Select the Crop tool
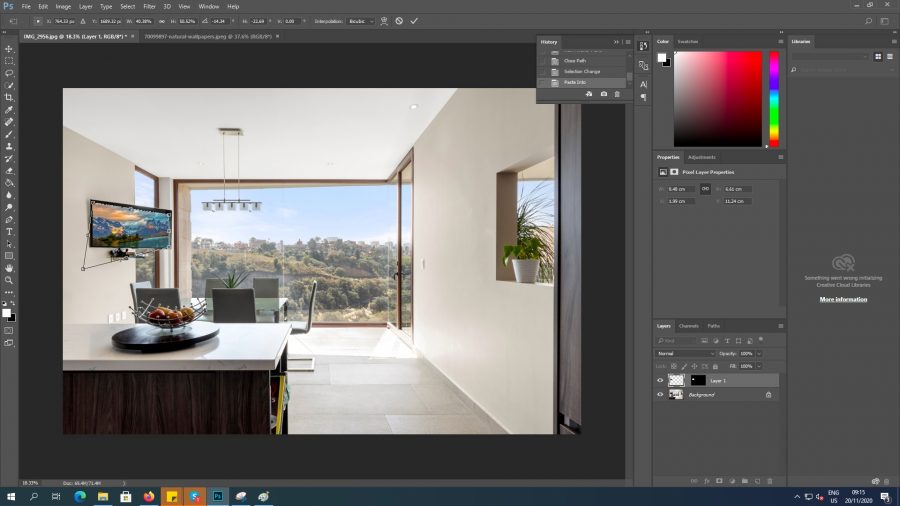Viewport: 900px width, 506px height. pyautogui.click(x=9, y=98)
